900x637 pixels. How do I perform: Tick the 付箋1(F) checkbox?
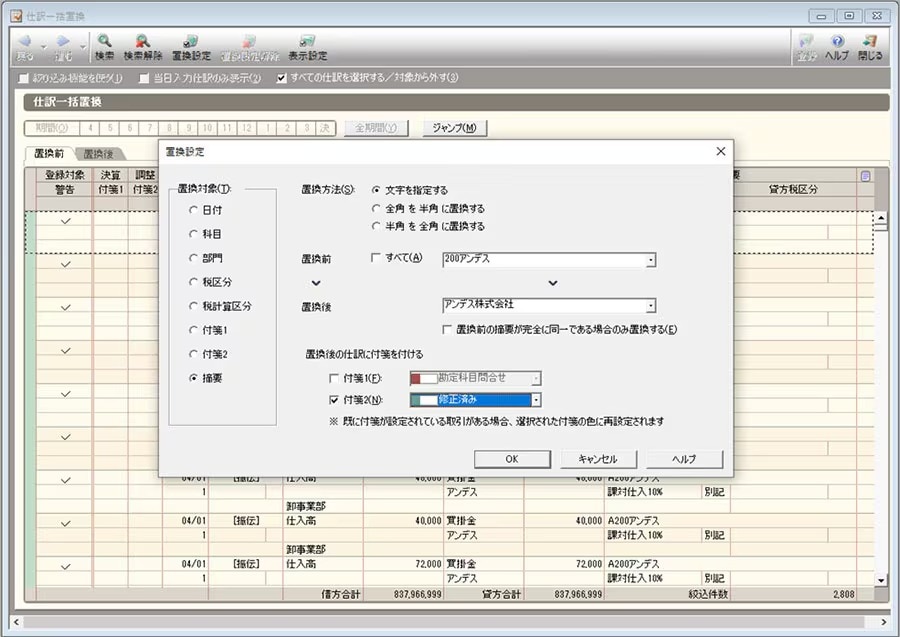coord(334,378)
